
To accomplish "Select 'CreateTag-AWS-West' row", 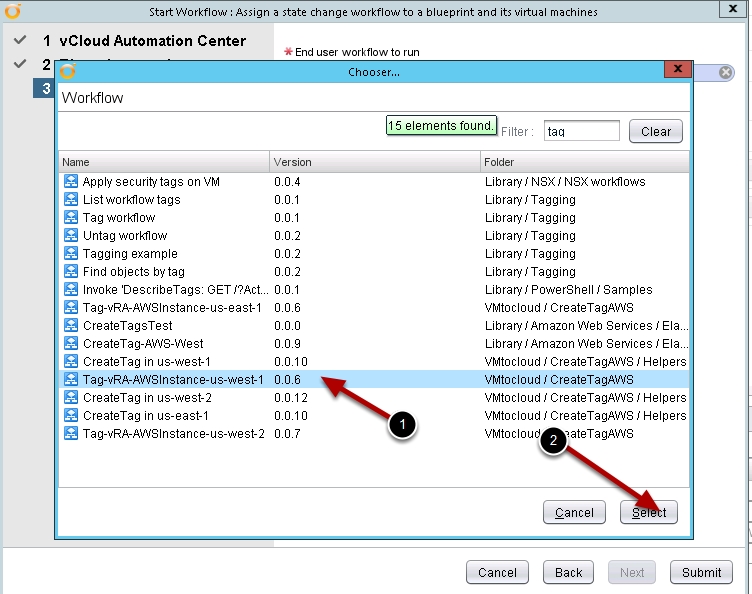I will pos(374,343).
